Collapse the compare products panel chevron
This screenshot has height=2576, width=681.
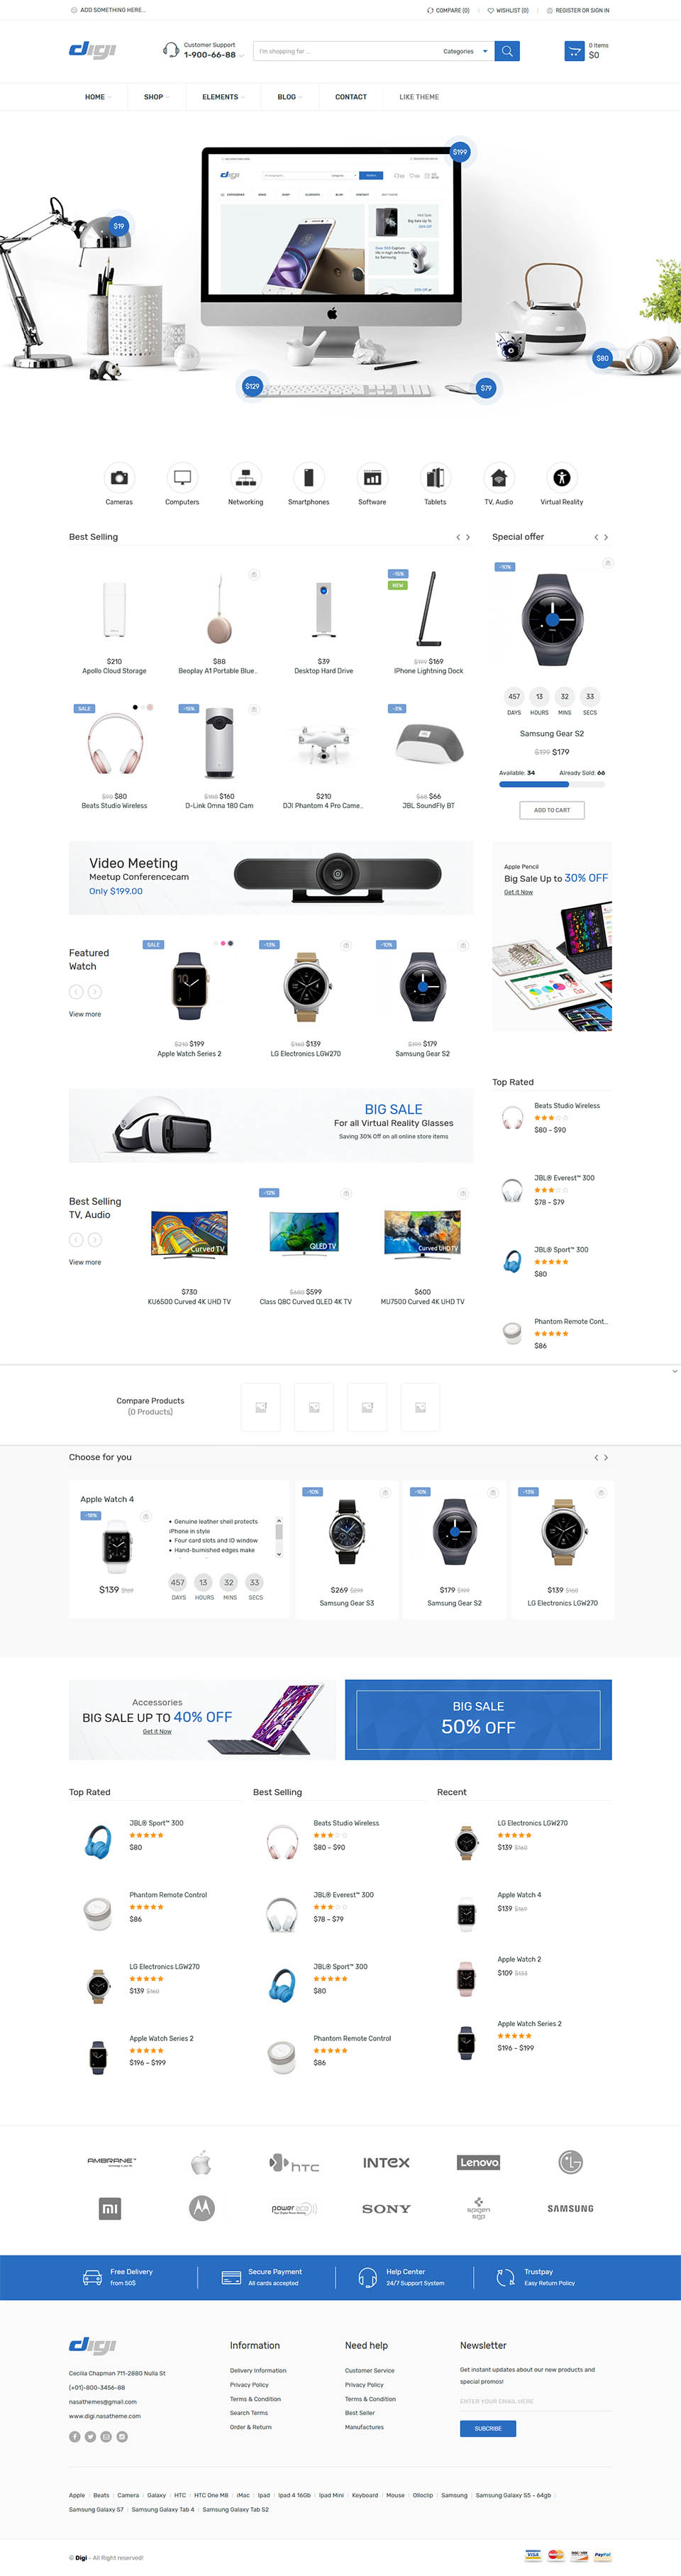point(674,1371)
